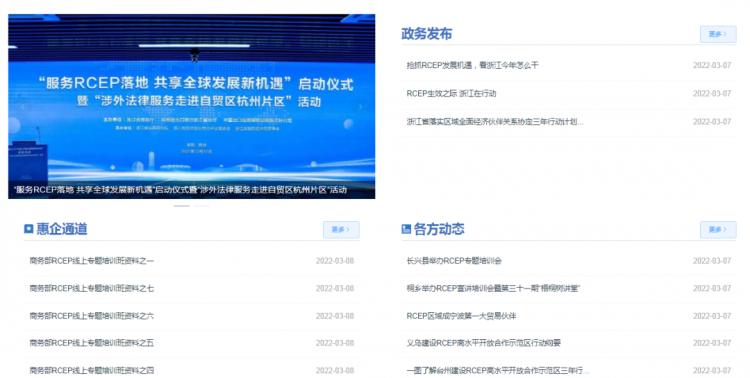The height and width of the screenshot is (378, 750).
Task: Open the 各方动态 section icon
Action: pyautogui.click(x=406, y=229)
